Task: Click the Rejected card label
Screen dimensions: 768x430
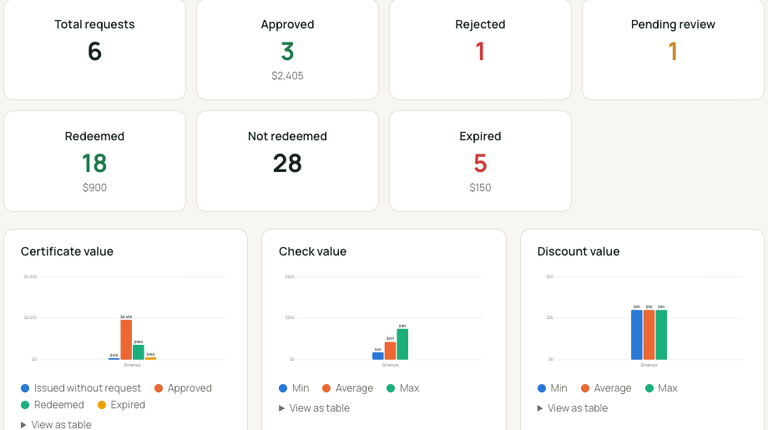Action: coord(480,24)
